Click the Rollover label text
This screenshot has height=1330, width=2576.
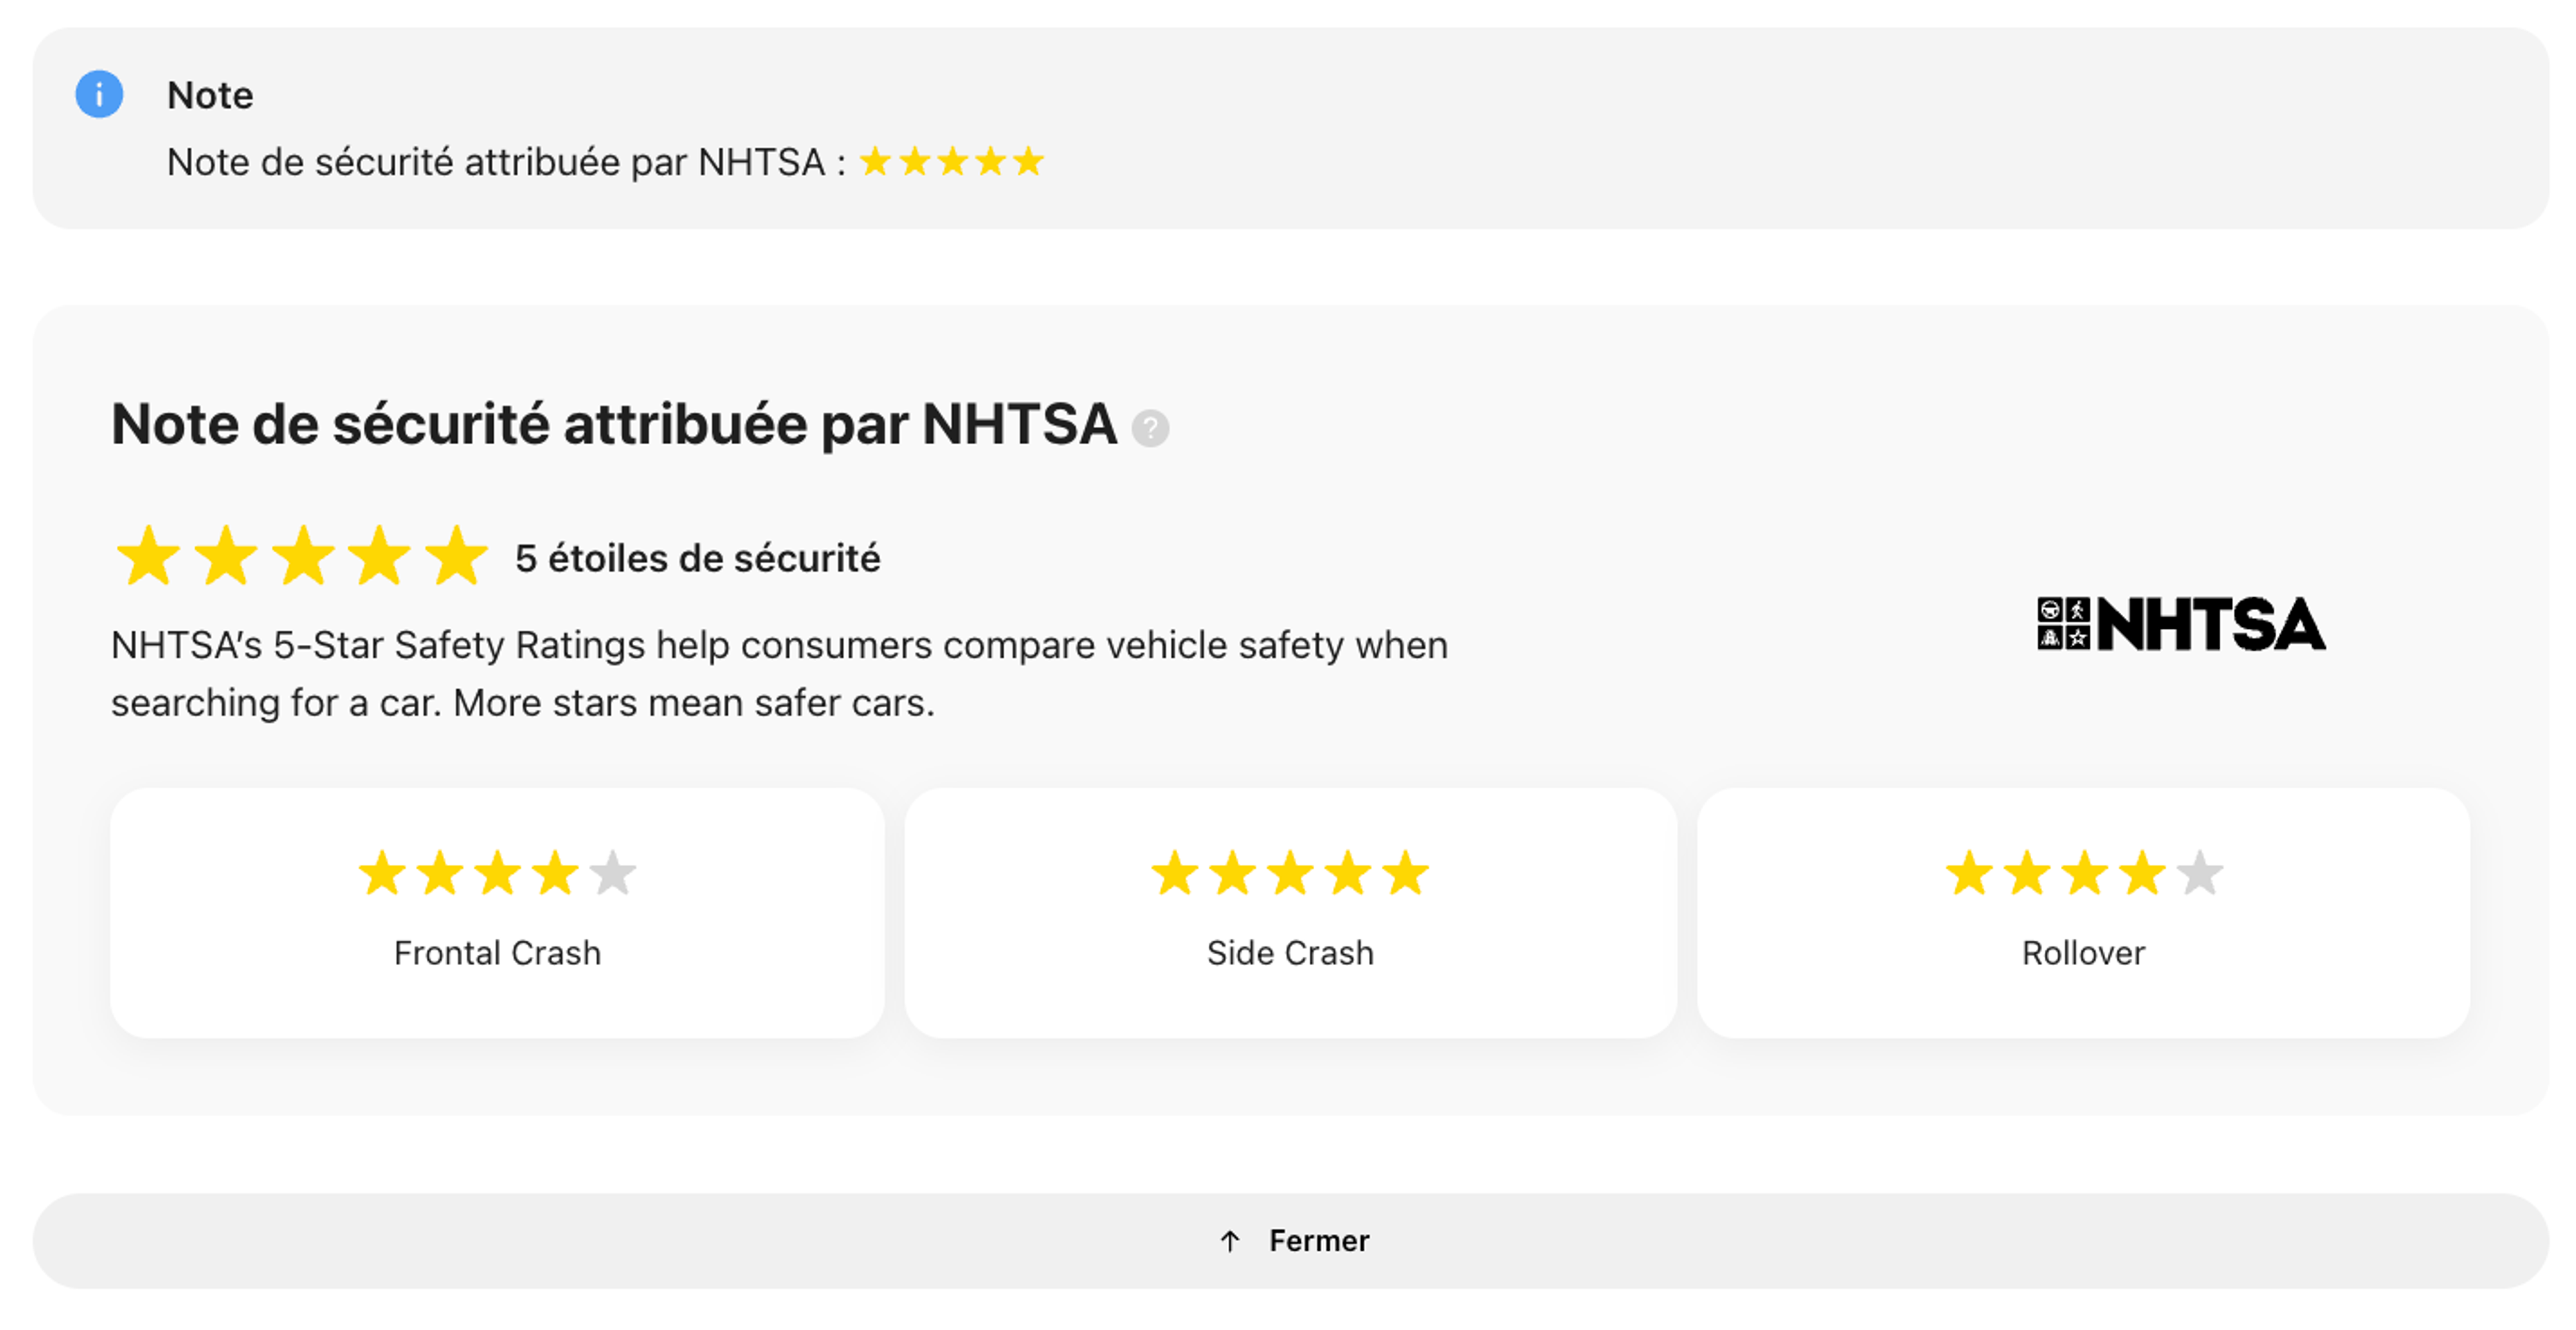pos(2083,953)
